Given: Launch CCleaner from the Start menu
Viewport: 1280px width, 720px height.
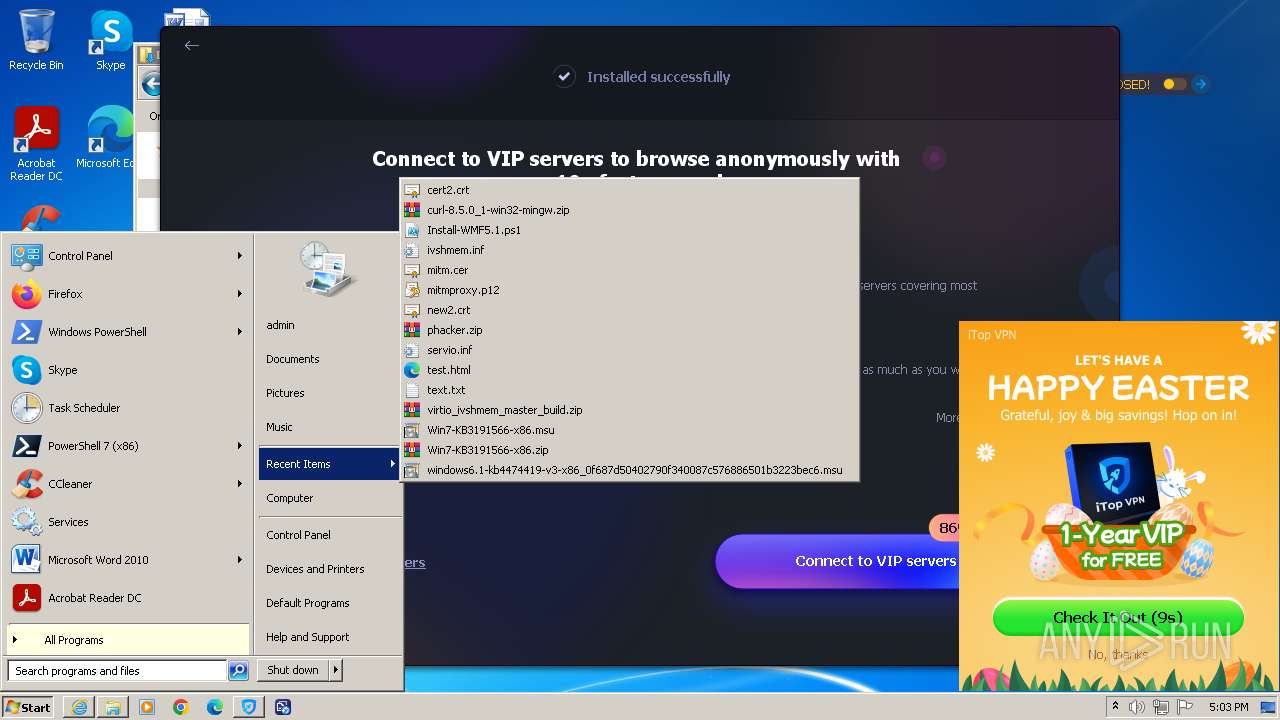Looking at the screenshot, I should pyautogui.click(x=127, y=484).
